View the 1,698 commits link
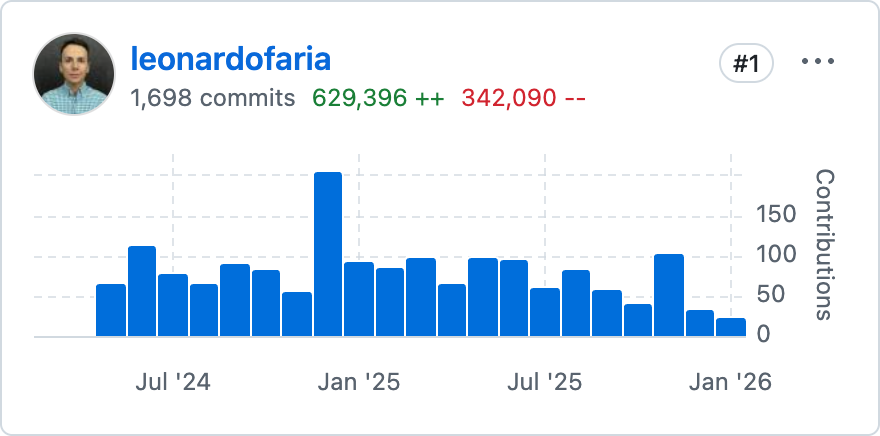Image resolution: width=880 pixels, height=436 pixels. pos(212,98)
